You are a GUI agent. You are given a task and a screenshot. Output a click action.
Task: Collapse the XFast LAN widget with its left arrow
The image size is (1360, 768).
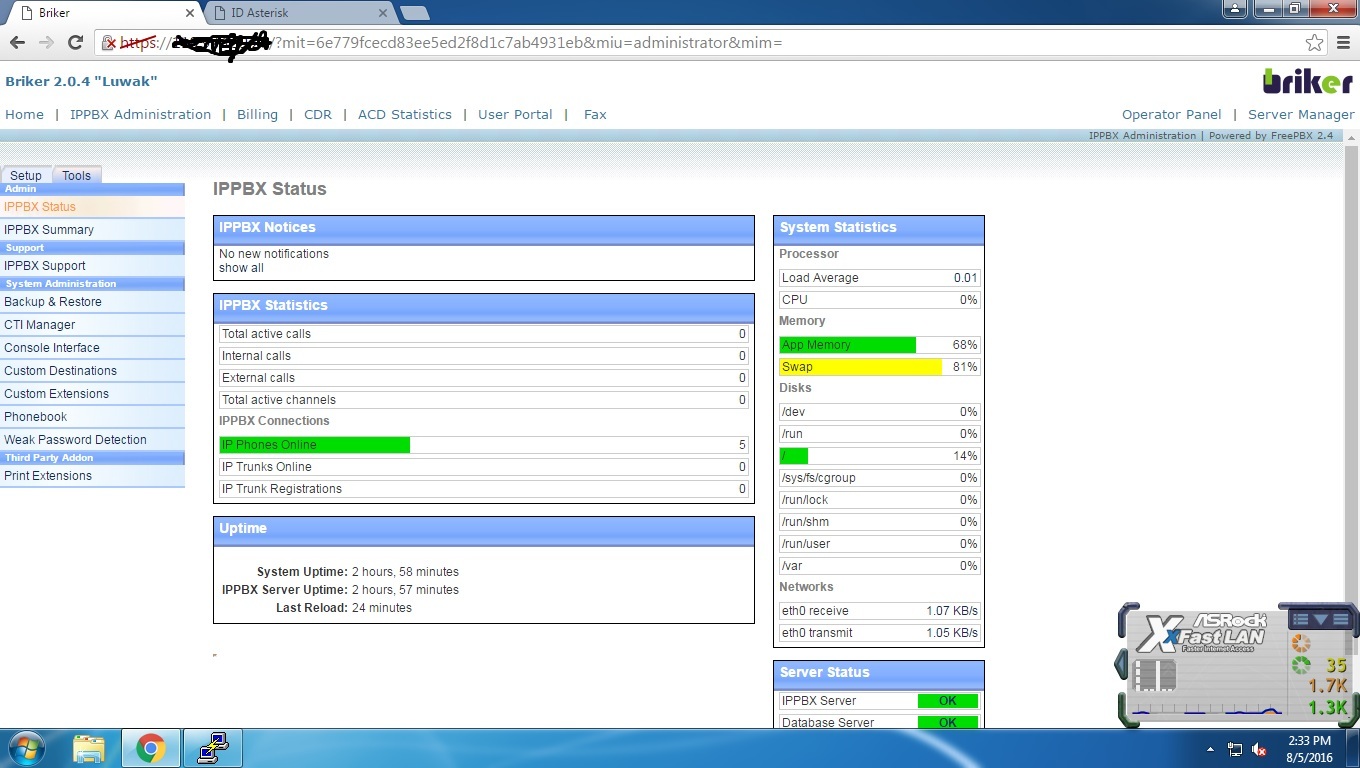coord(1122,663)
